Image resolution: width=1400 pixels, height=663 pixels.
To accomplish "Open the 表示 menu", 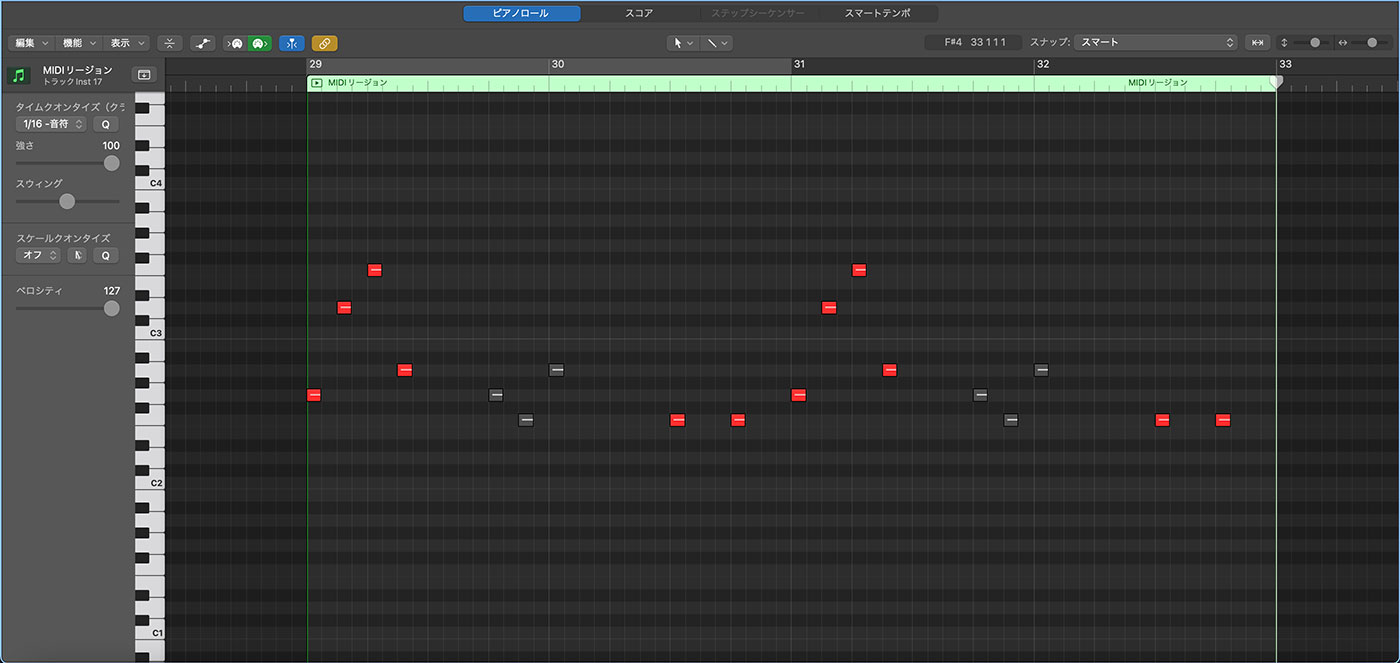I will tap(126, 43).
